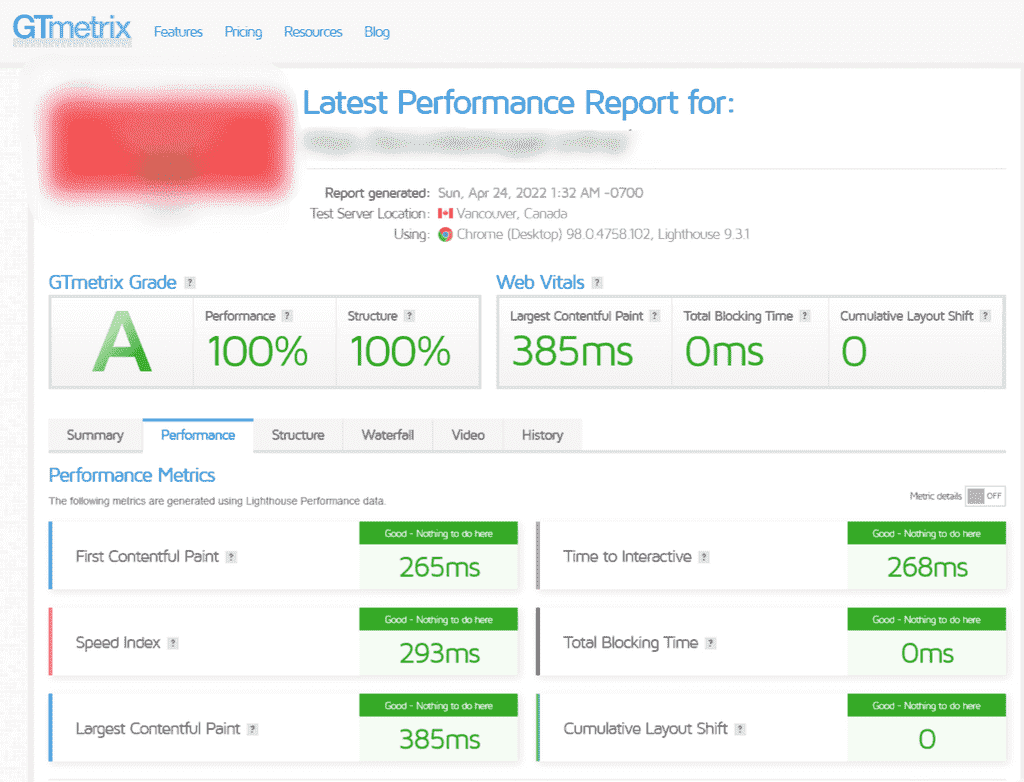
Task: Click help icon beside Web Vitals heading
Action: [597, 283]
